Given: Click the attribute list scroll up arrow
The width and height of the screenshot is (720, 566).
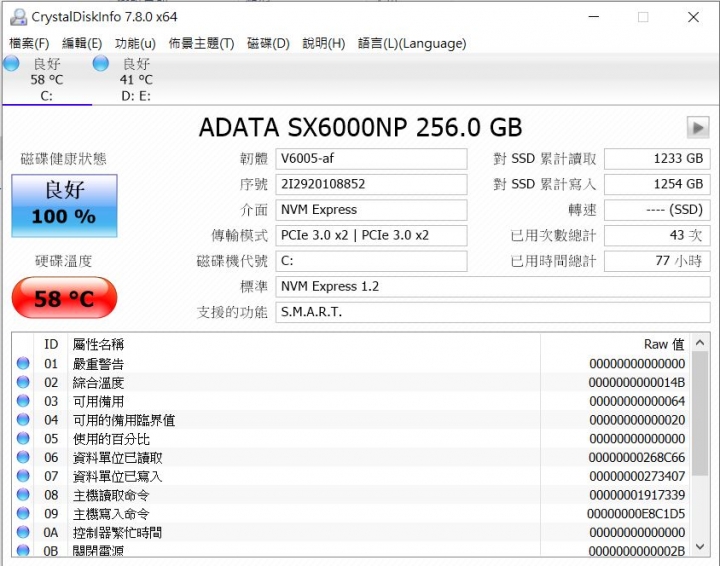Looking at the screenshot, I should click(x=700, y=342).
